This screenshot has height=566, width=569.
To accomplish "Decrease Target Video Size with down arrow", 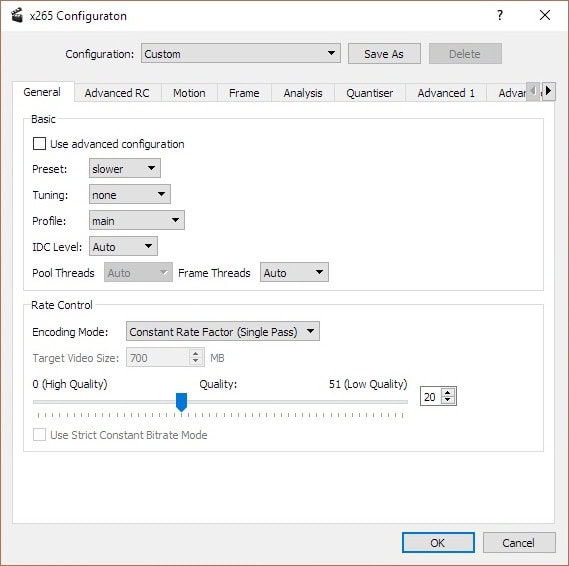I will point(196,362).
